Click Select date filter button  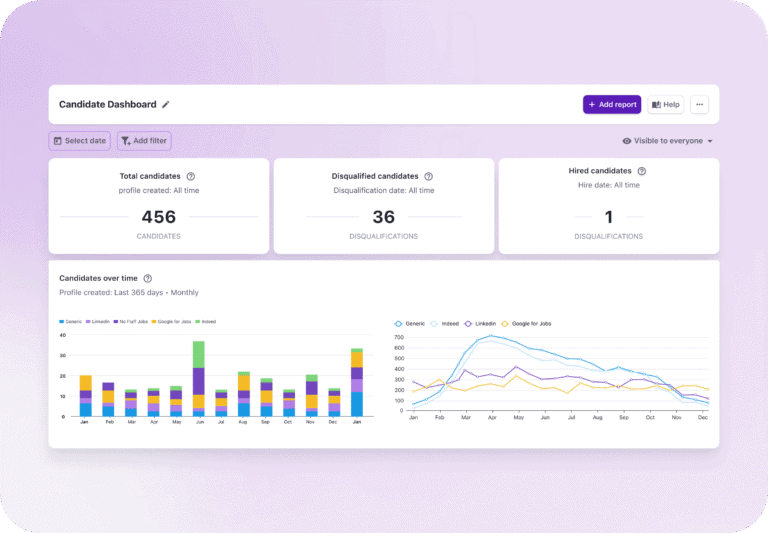tap(79, 141)
